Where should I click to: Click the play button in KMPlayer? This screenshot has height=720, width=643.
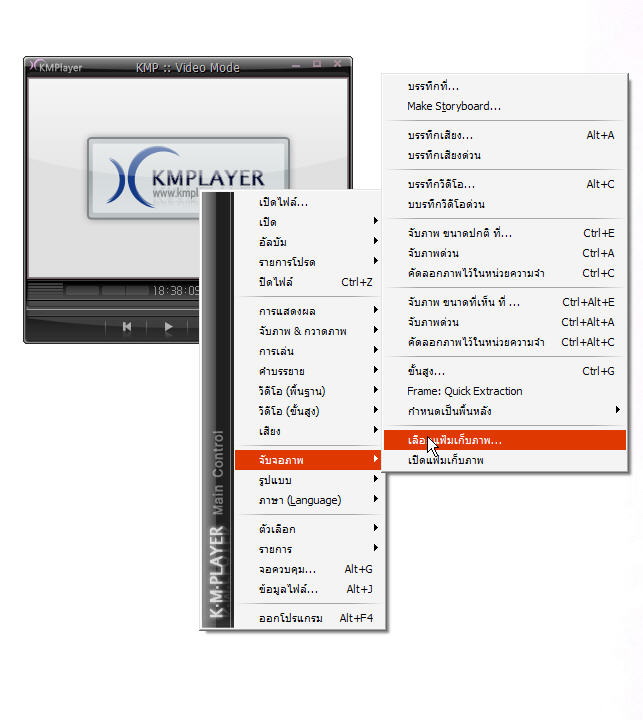(x=168, y=326)
